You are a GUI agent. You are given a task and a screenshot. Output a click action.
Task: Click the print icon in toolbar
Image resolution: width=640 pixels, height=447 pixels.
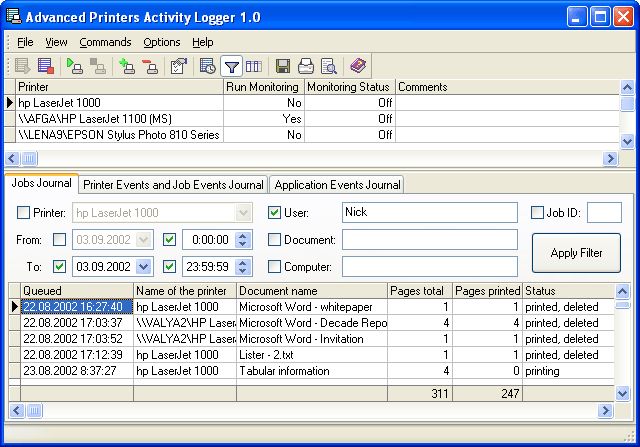306,66
